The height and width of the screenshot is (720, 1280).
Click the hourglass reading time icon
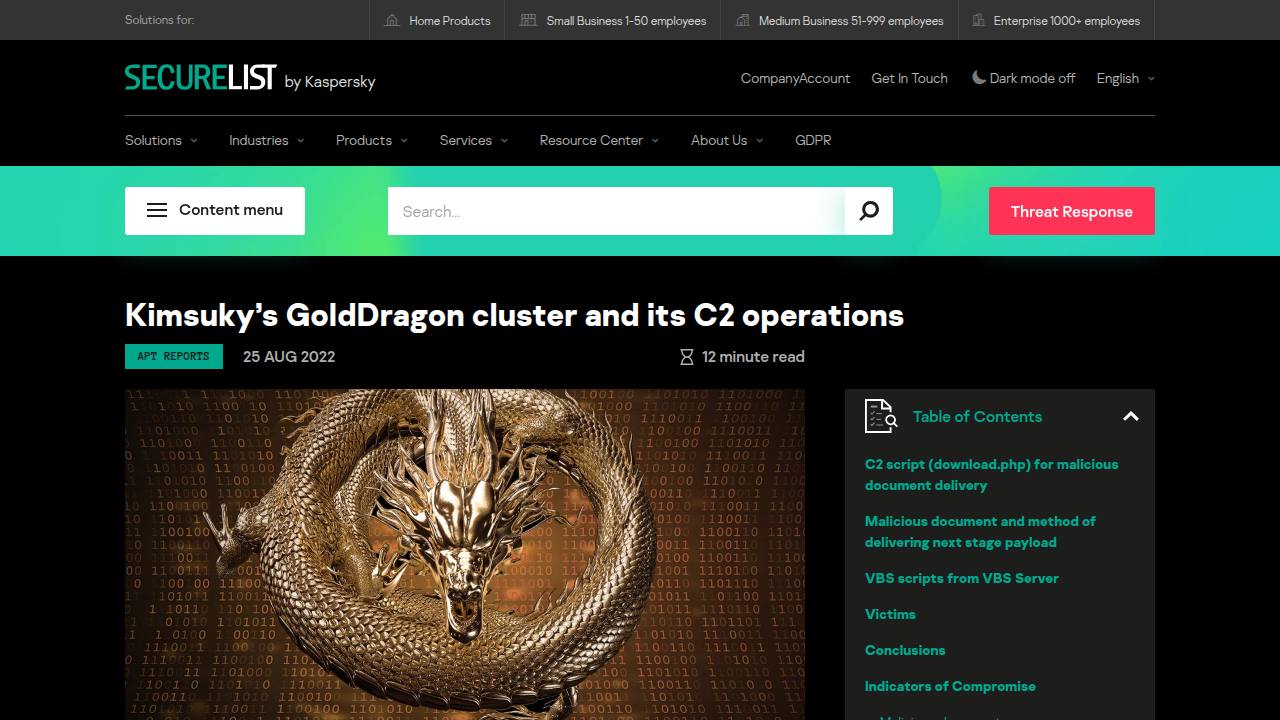687,357
